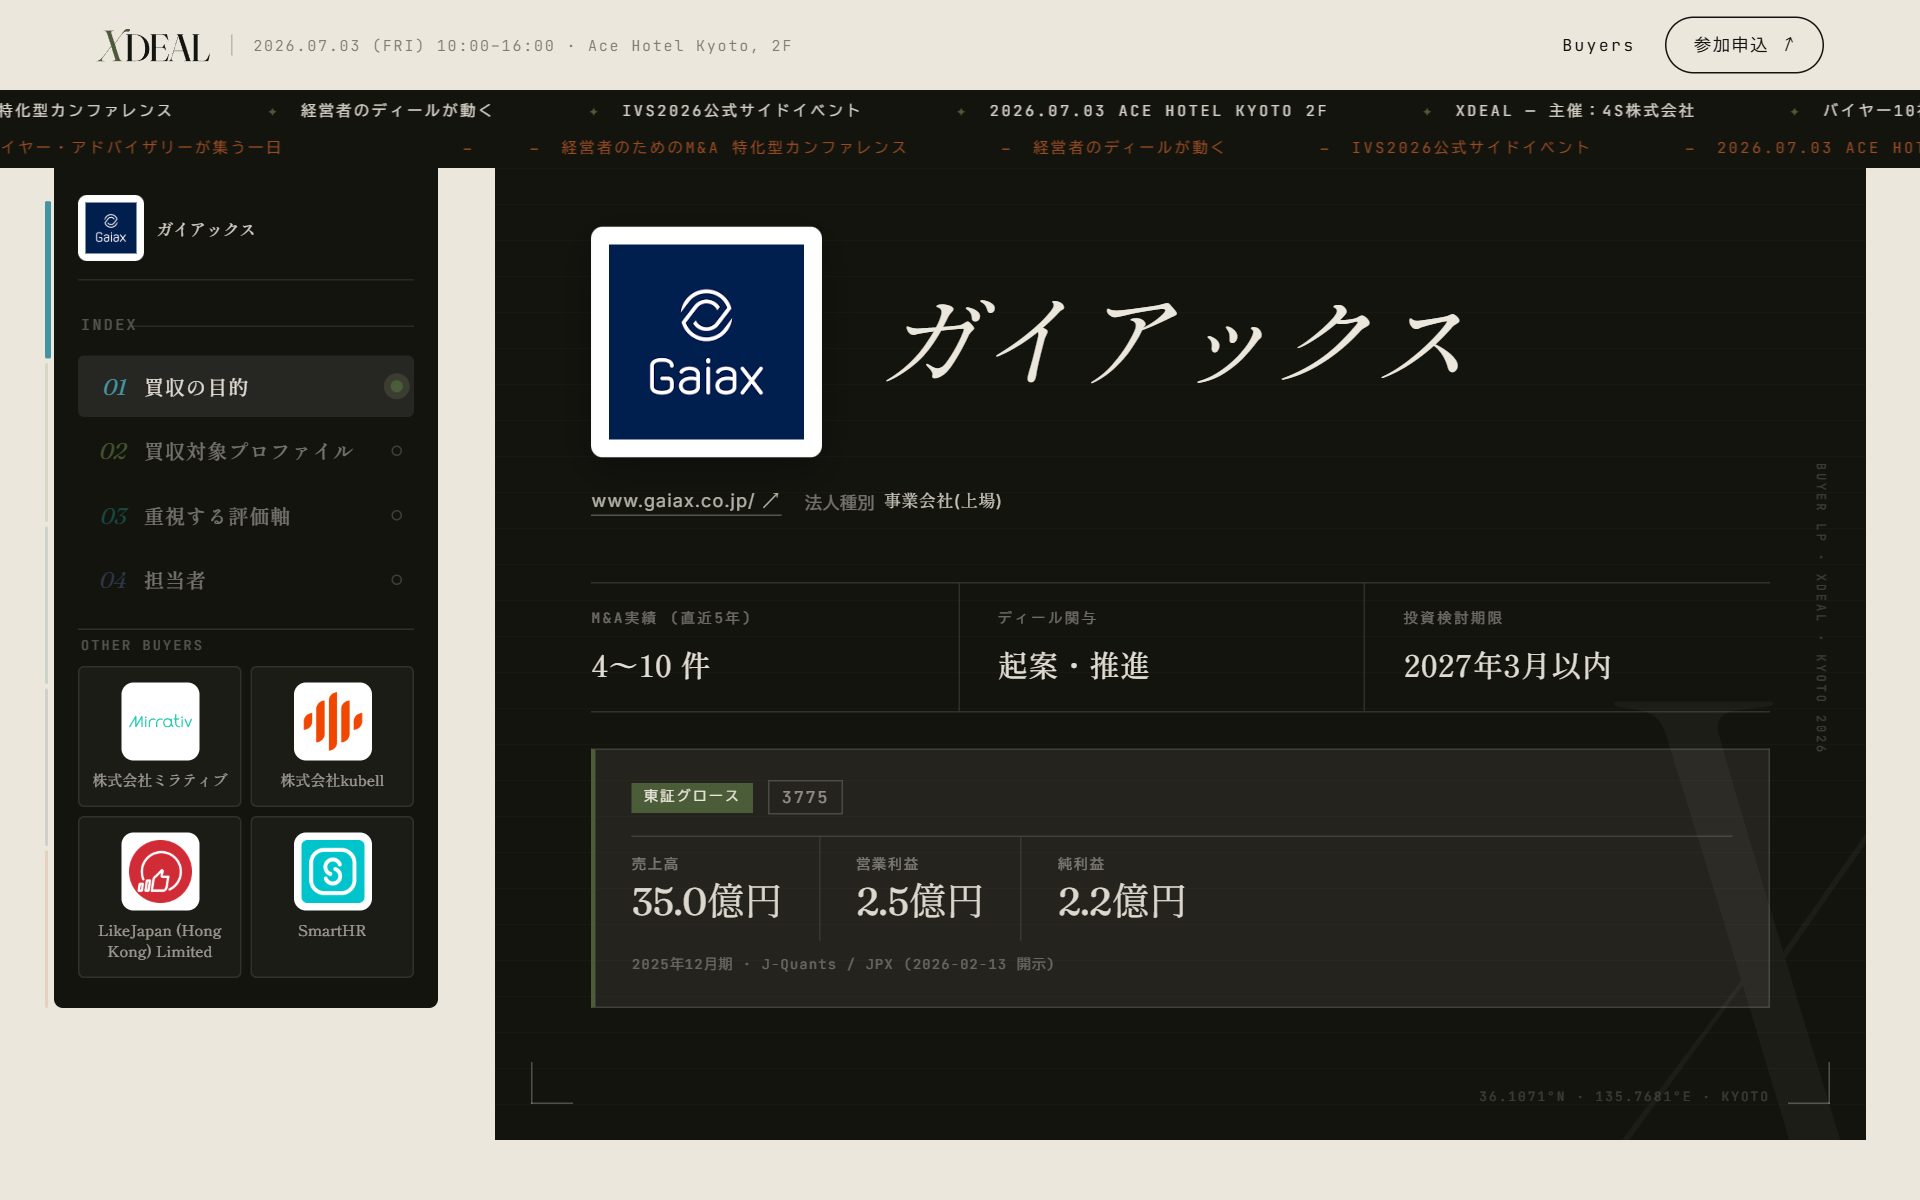Open the LikeJapan (Hong Kong) Limited card
Screen dimensions: 1920x1200
tap(160, 897)
